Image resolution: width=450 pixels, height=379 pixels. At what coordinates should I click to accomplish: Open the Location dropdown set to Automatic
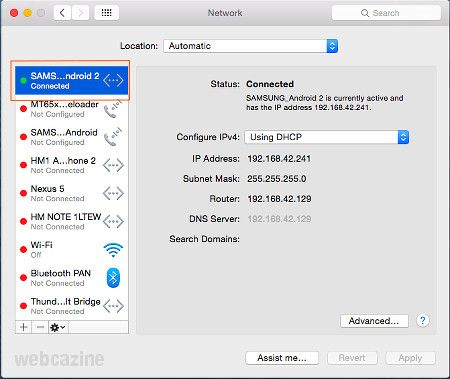pos(251,46)
